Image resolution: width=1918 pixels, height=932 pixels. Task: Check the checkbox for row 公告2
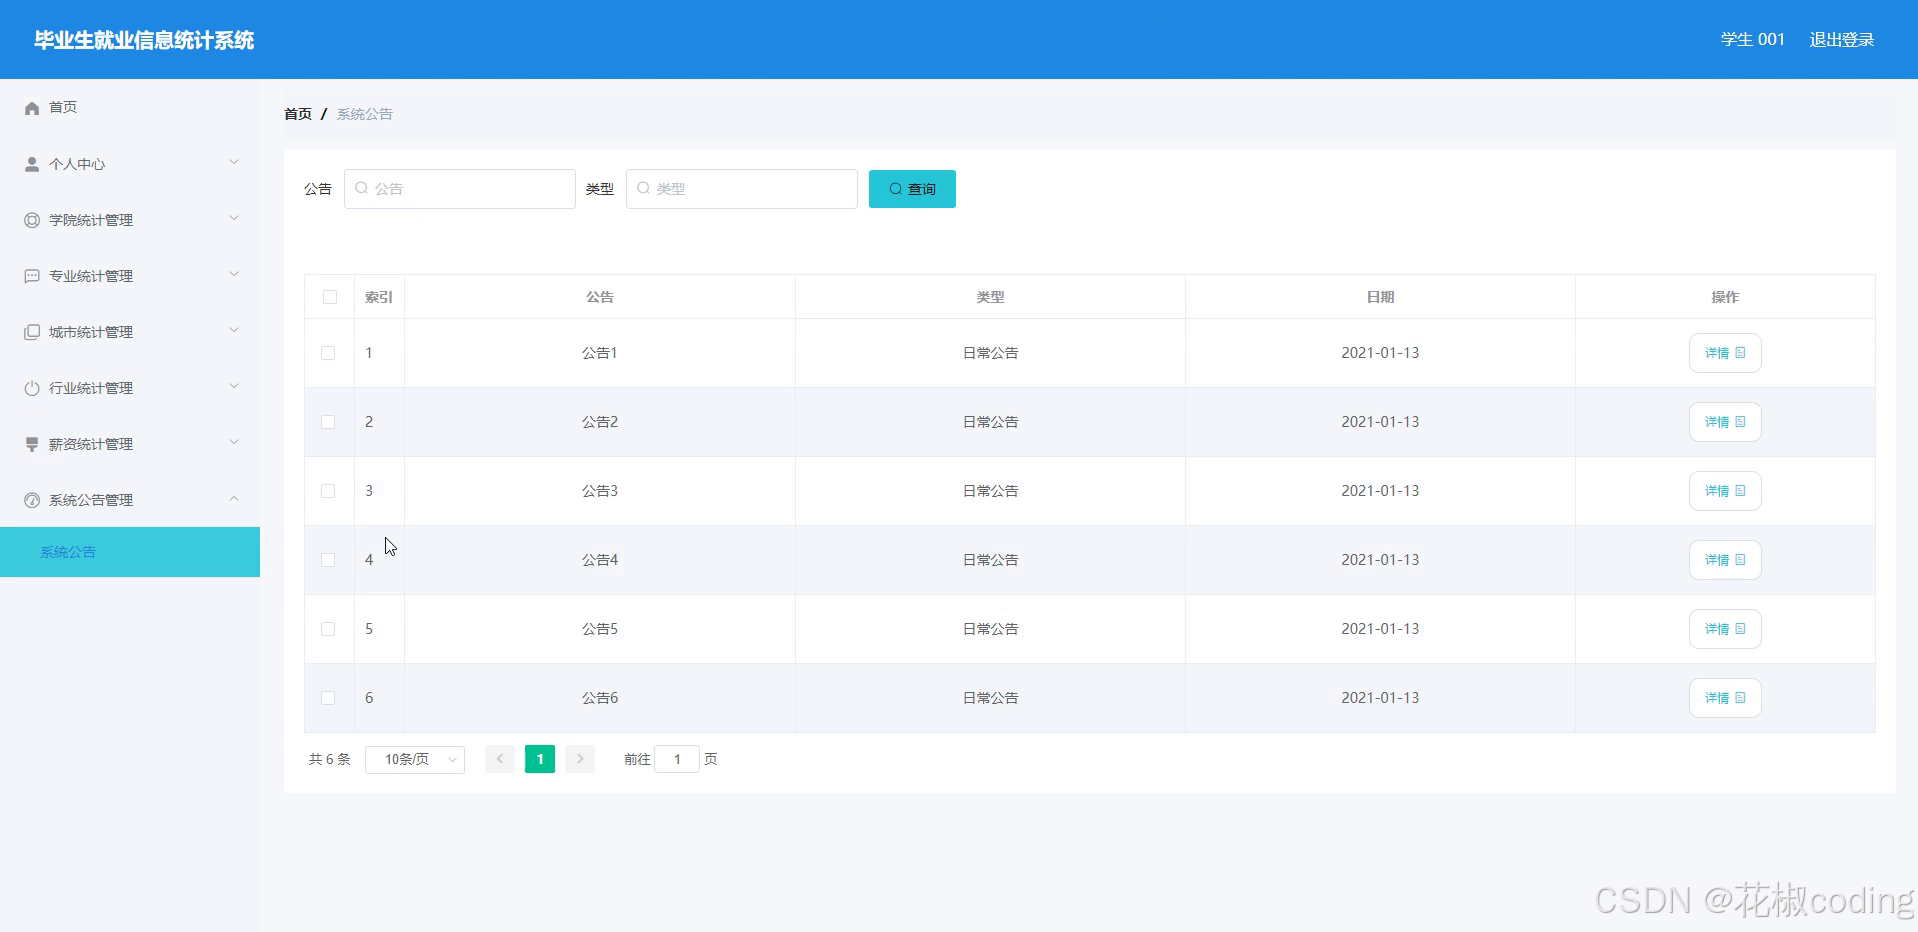(x=328, y=422)
